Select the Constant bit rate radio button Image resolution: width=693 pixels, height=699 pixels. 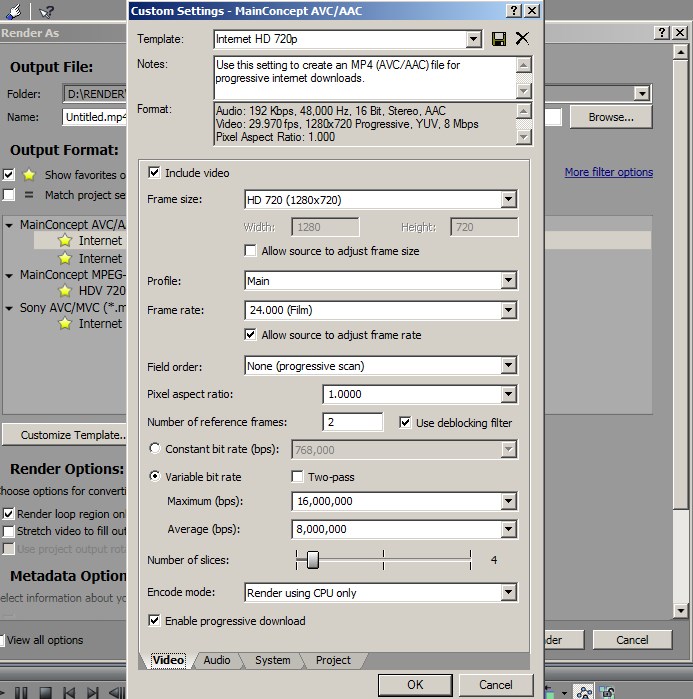point(155,448)
